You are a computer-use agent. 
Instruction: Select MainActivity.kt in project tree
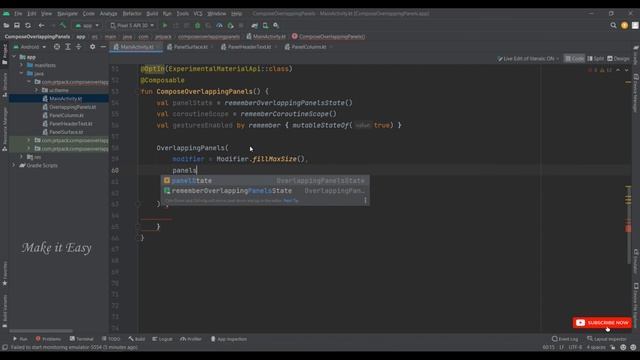pyautogui.click(x=65, y=99)
